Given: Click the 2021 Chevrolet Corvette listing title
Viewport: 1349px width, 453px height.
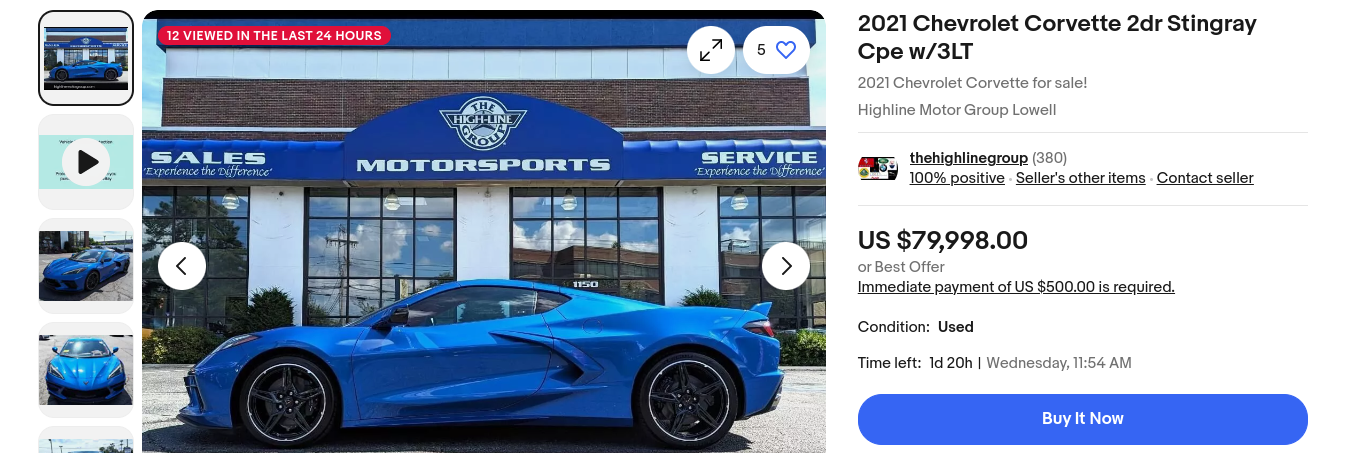Looking at the screenshot, I should pyautogui.click(x=1057, y=37).
